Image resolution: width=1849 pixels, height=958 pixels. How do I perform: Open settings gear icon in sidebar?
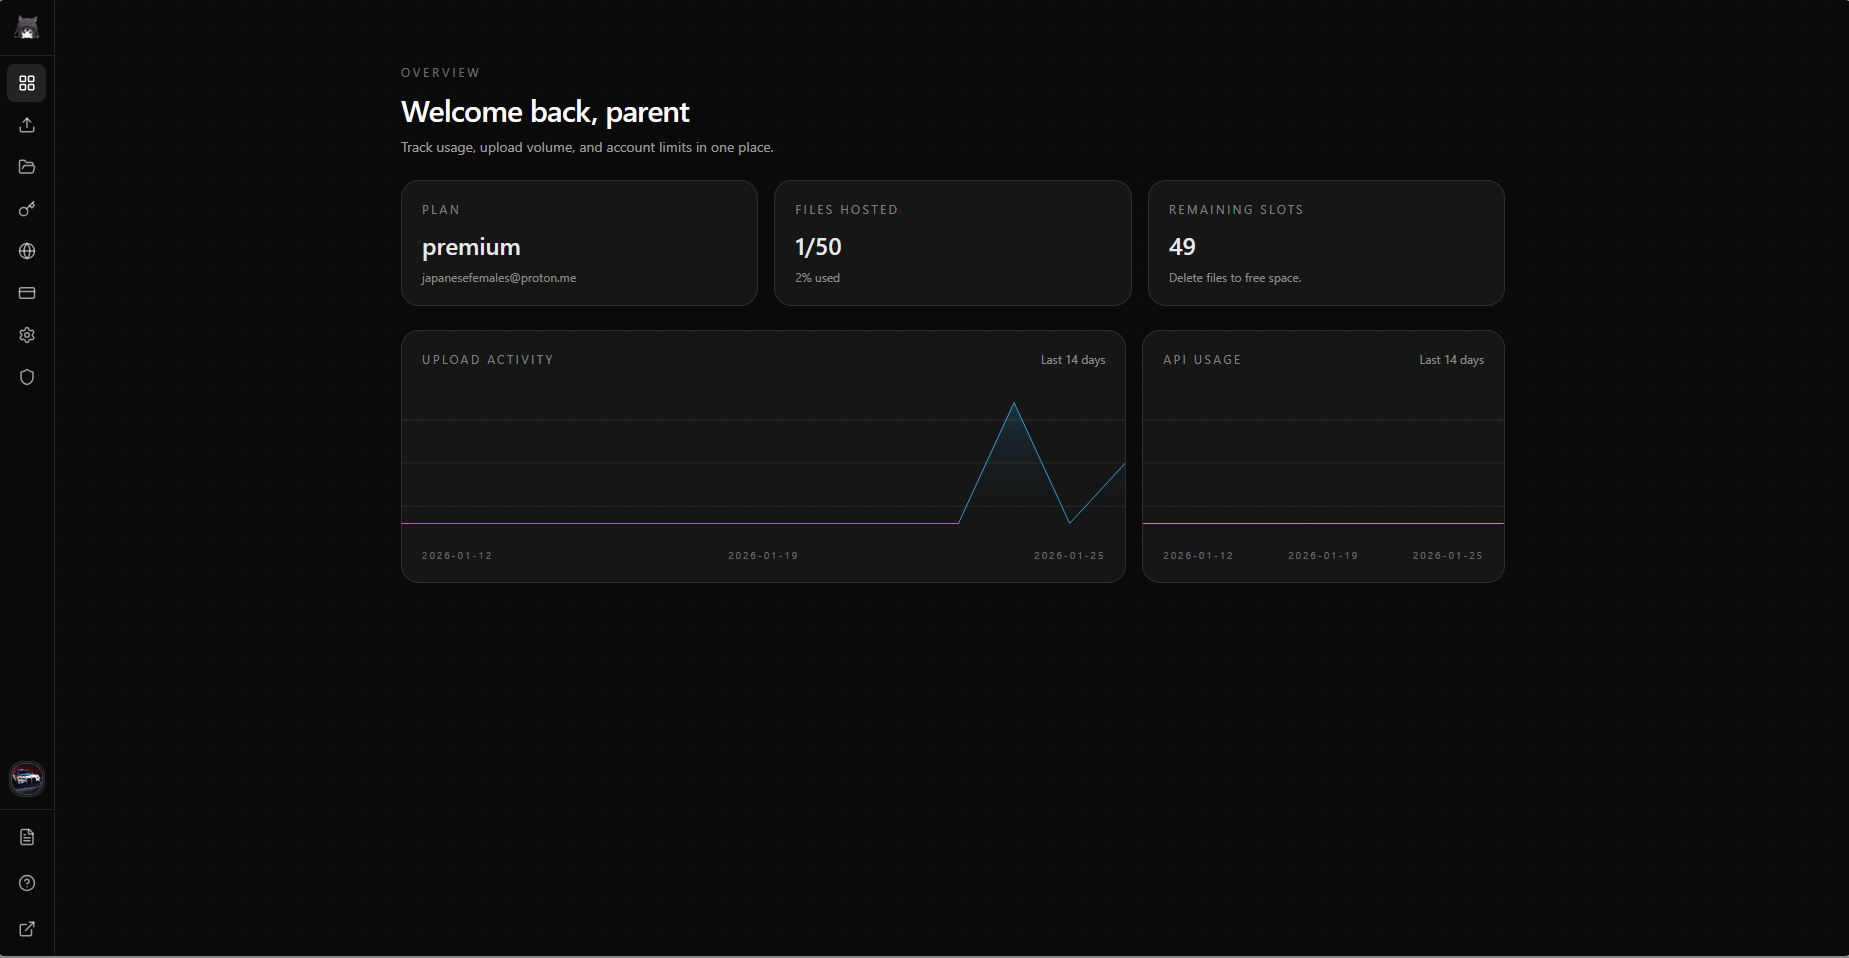[x=27, y=335]
